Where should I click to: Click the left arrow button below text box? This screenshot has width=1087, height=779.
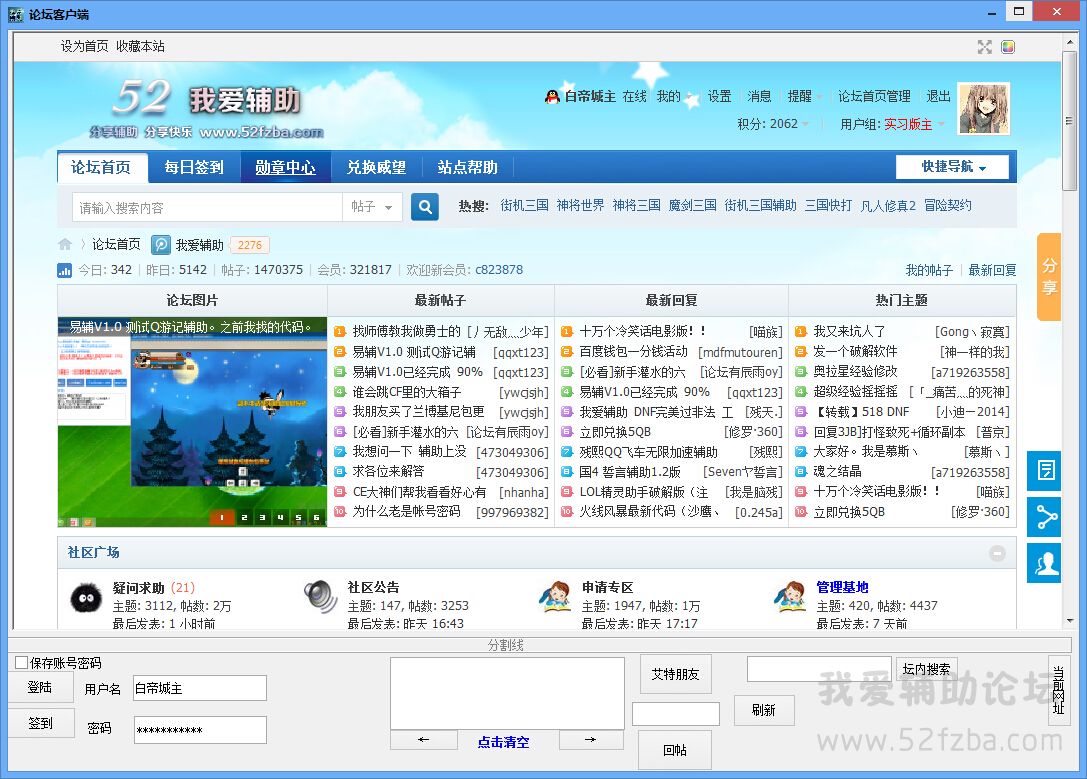(x=424, y=739)
